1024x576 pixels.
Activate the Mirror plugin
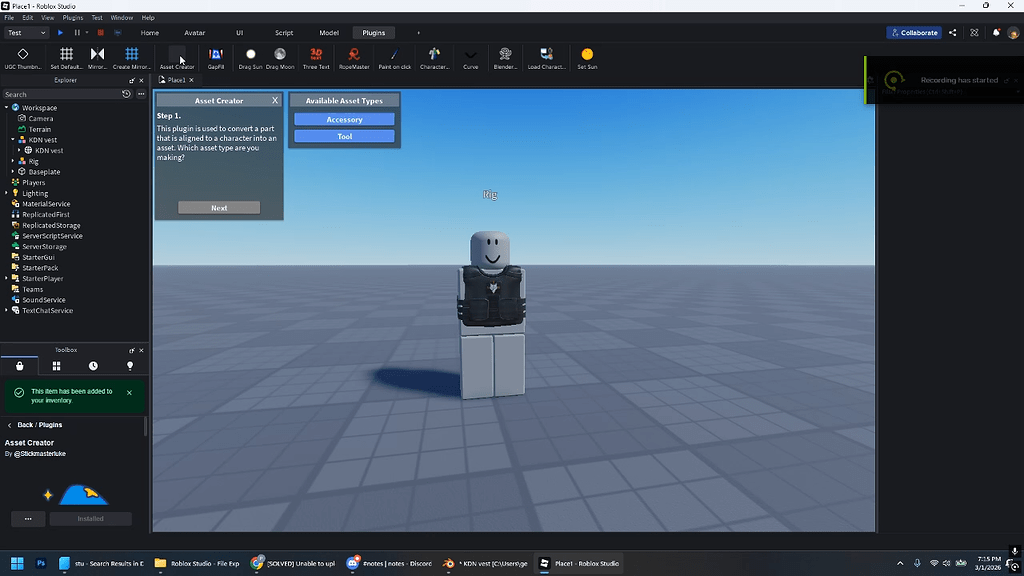(97, 57)
